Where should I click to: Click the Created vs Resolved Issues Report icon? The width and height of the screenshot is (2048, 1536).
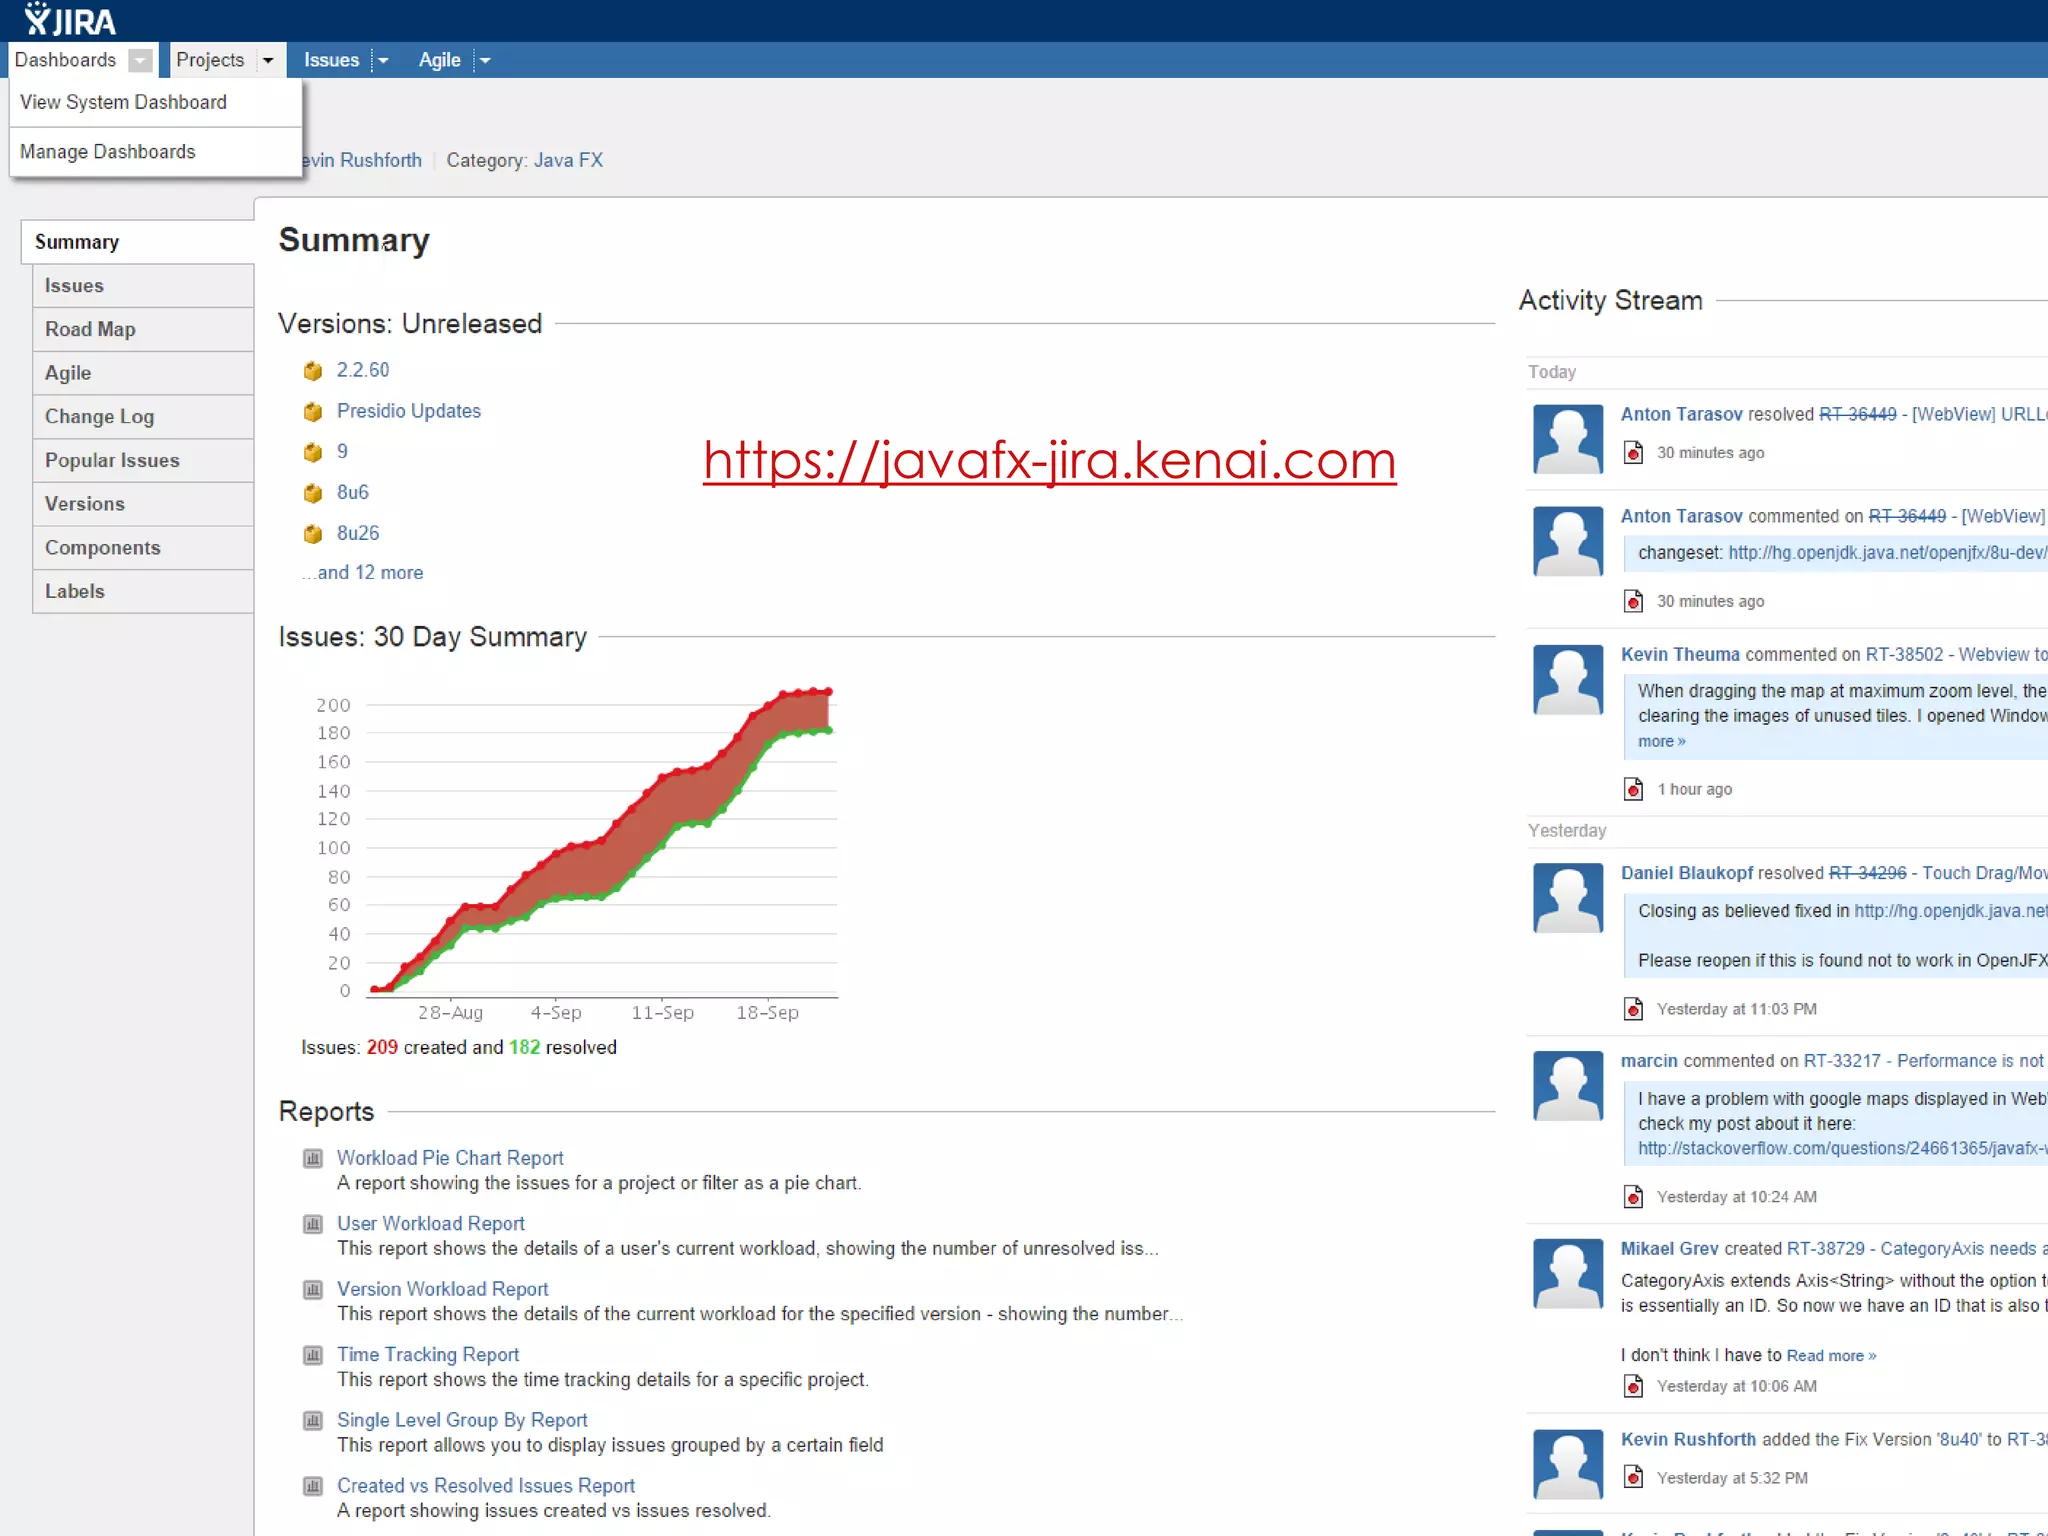click(313, 1486)
